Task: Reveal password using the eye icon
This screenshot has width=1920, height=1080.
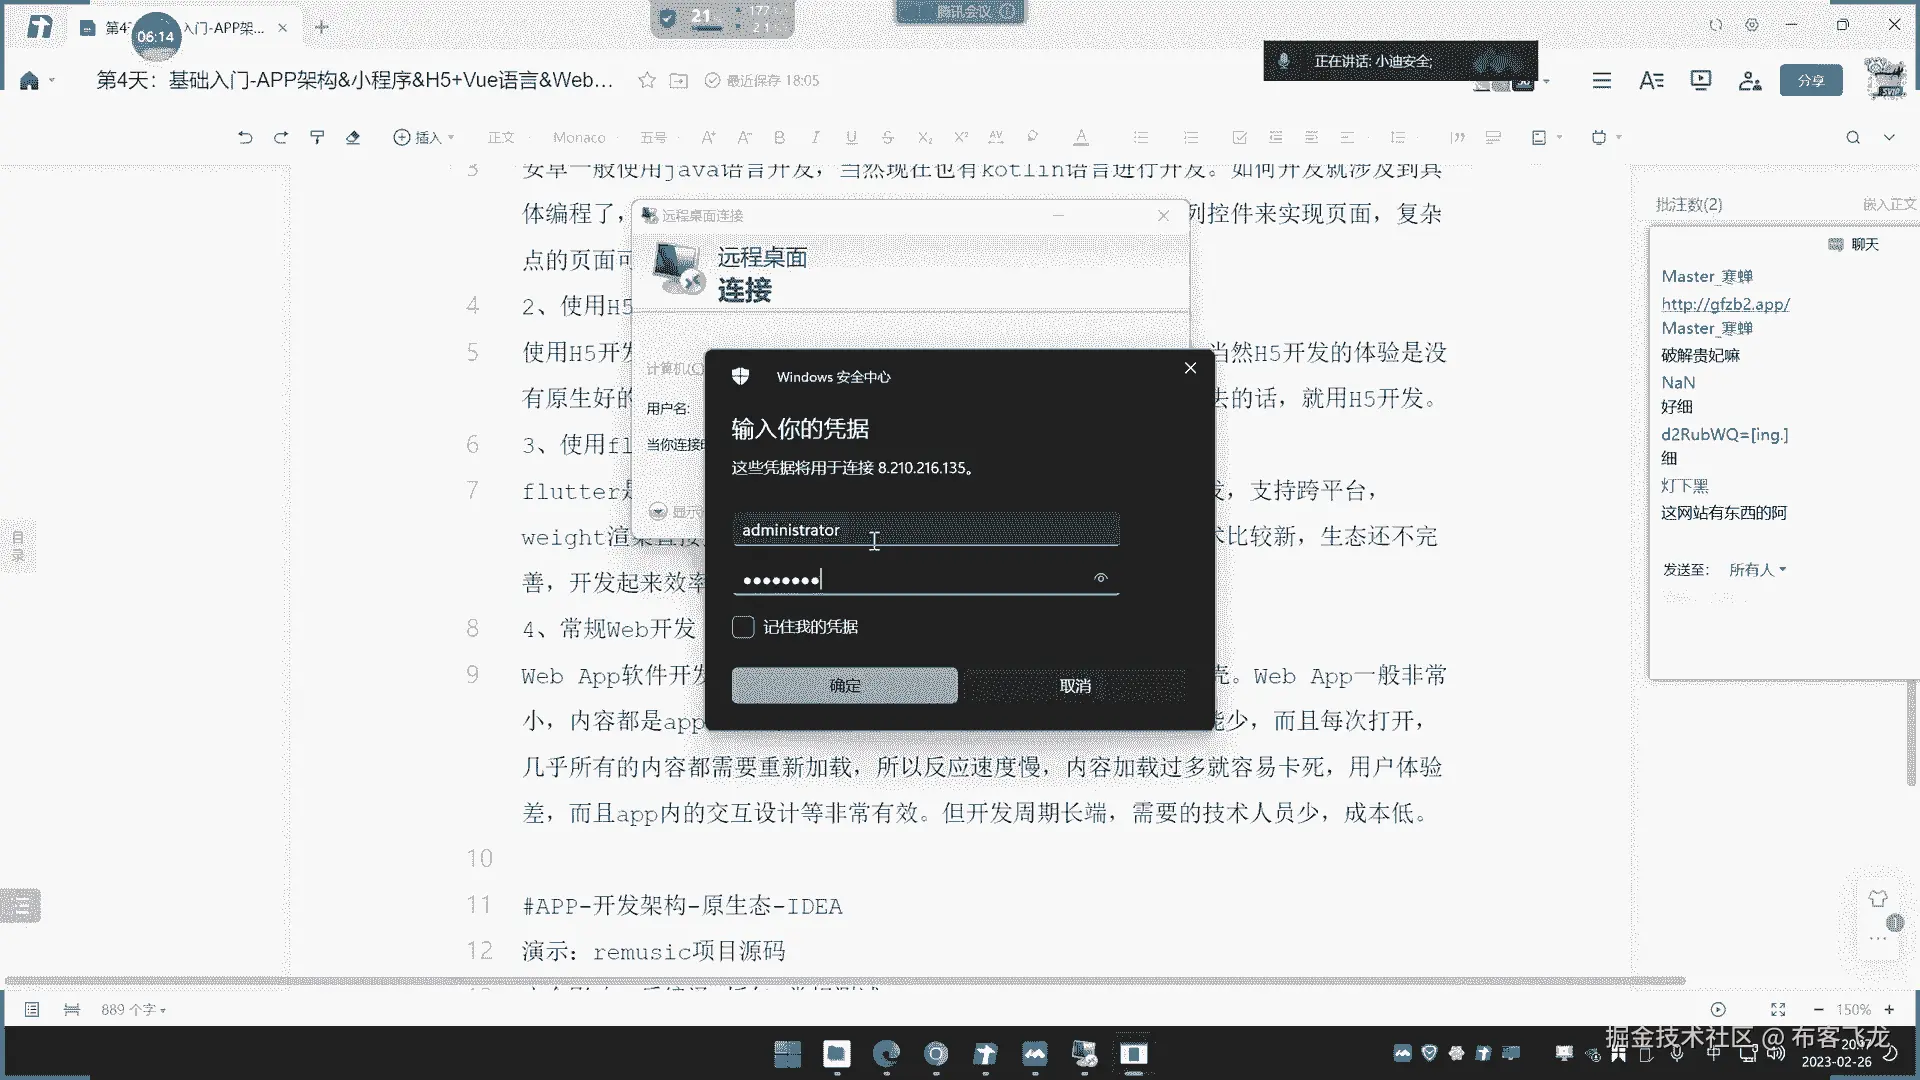Action: click(1101, 578)
